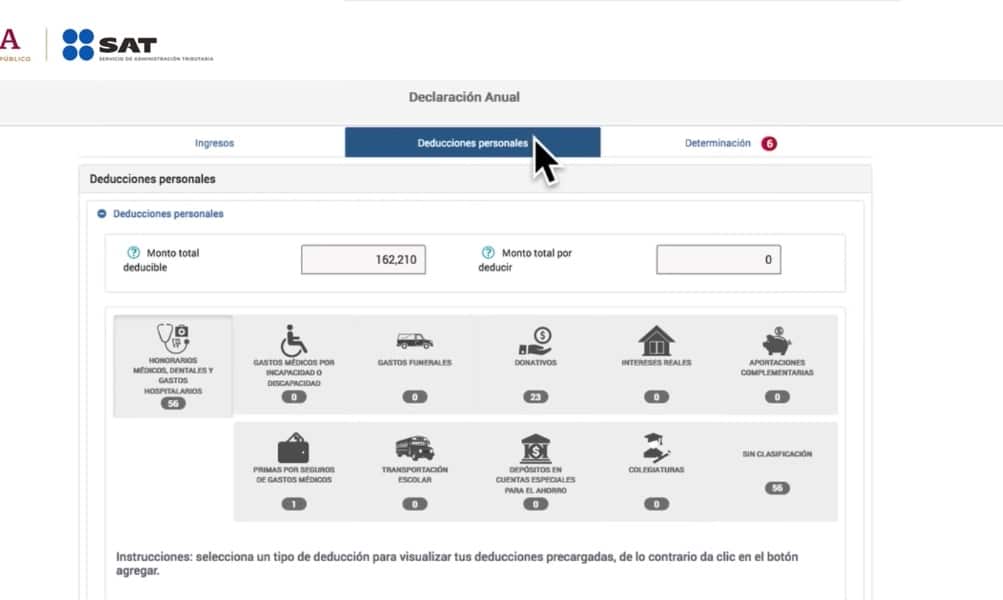Show help for Monto total por deducir
This screenshot has height=600, width=1003.
(488, 253)
